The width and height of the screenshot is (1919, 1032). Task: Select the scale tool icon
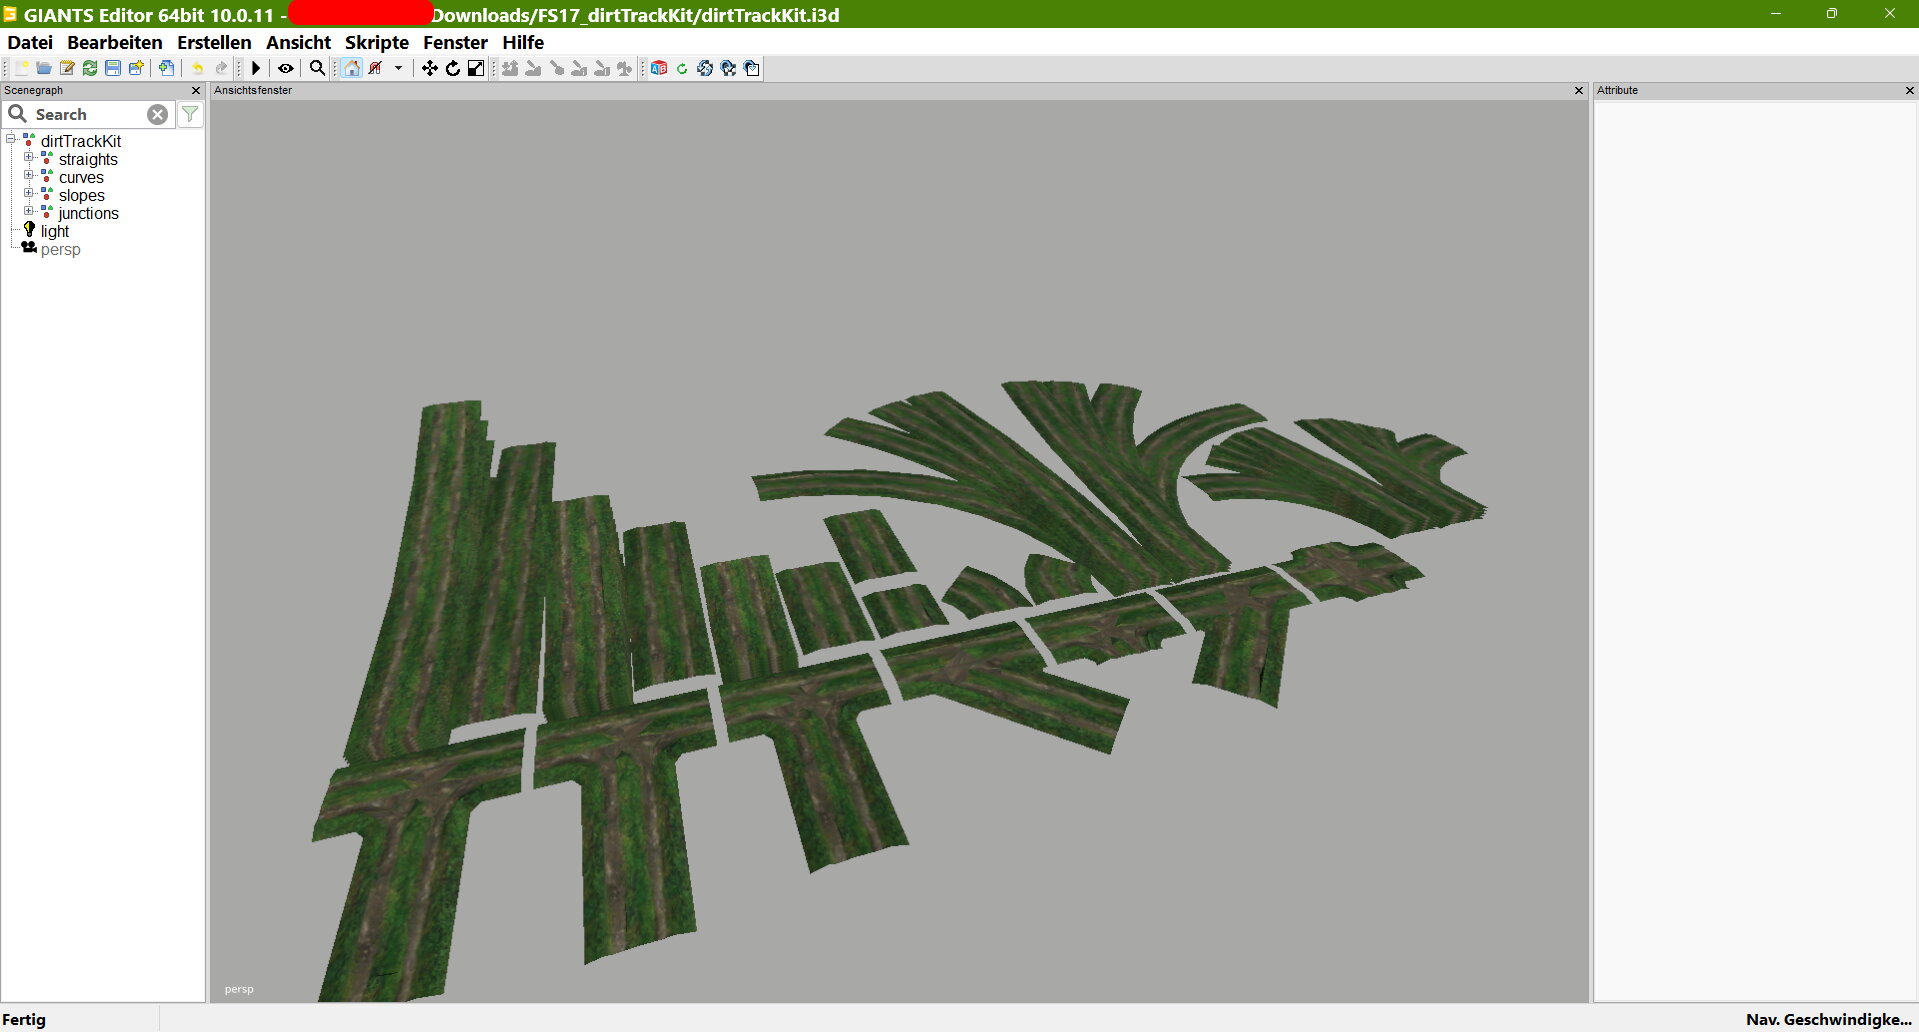click(476, 68)
